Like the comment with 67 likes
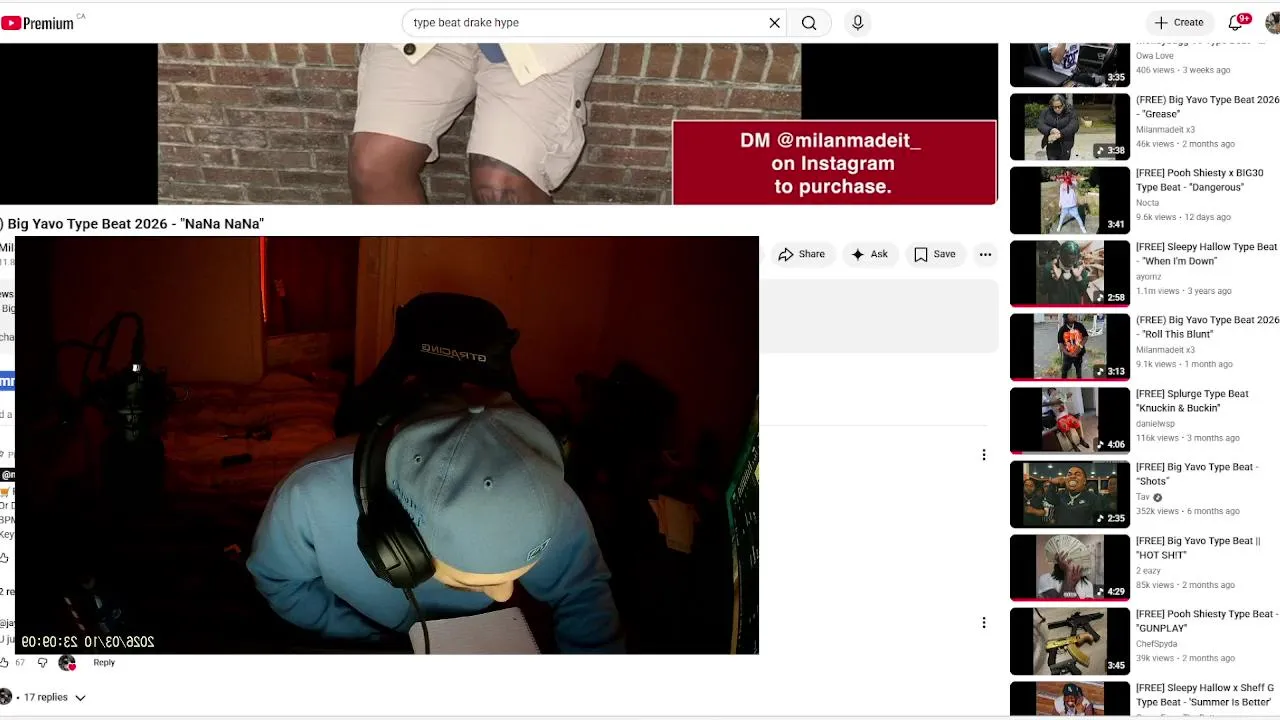 (x=5, y=662)
